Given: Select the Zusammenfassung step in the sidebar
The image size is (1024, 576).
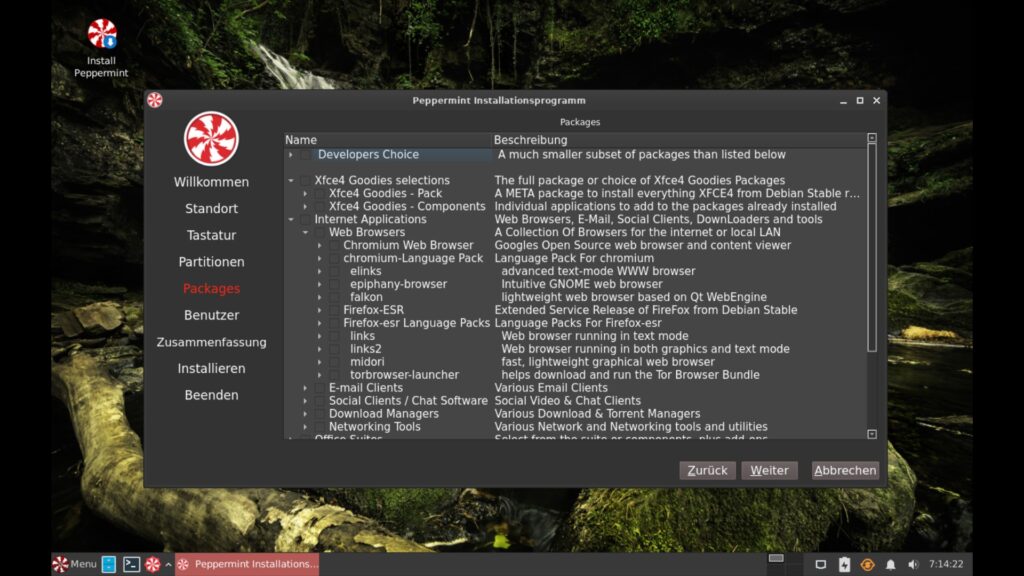Looking at the screenshot, I should pos(211,342).
